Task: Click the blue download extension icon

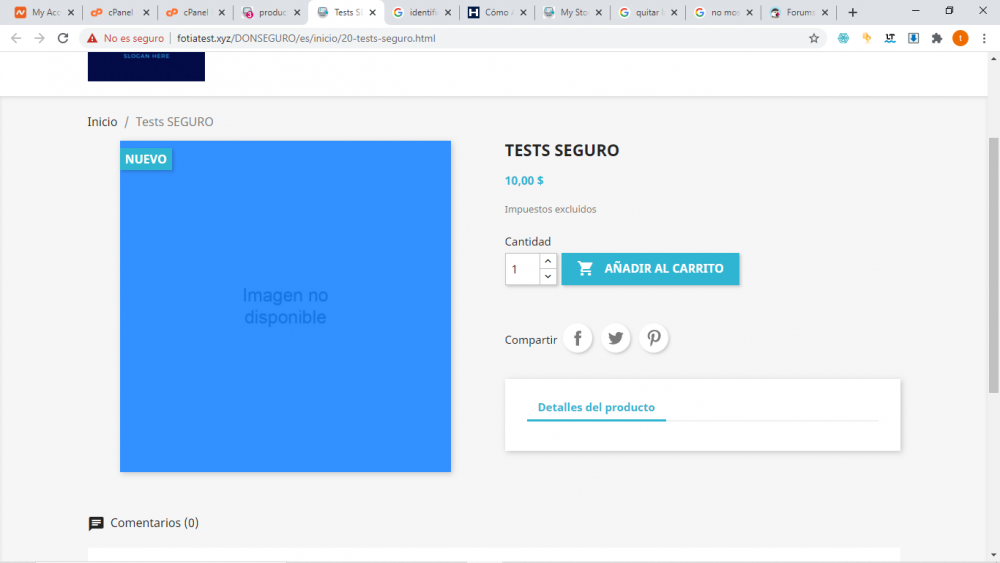Action: pyautogui.click(x=913, y=38)
